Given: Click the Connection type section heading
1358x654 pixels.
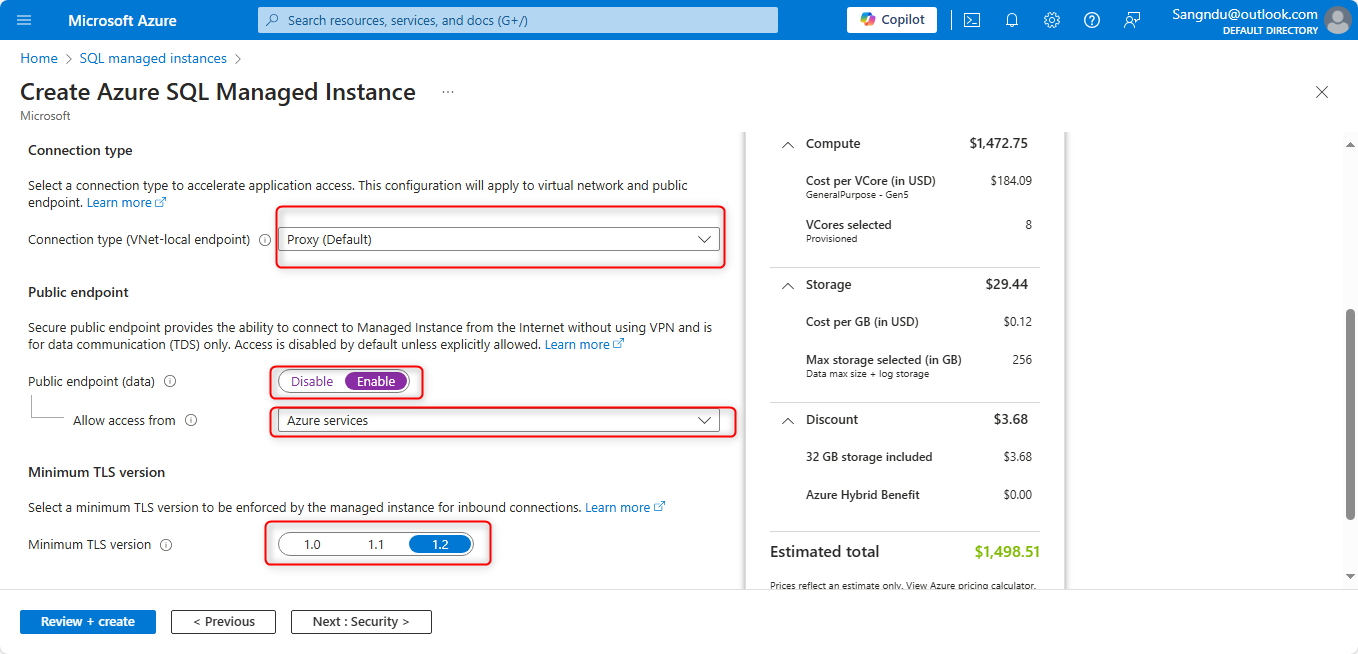Looking at the screenshot, I should point(80,151).
